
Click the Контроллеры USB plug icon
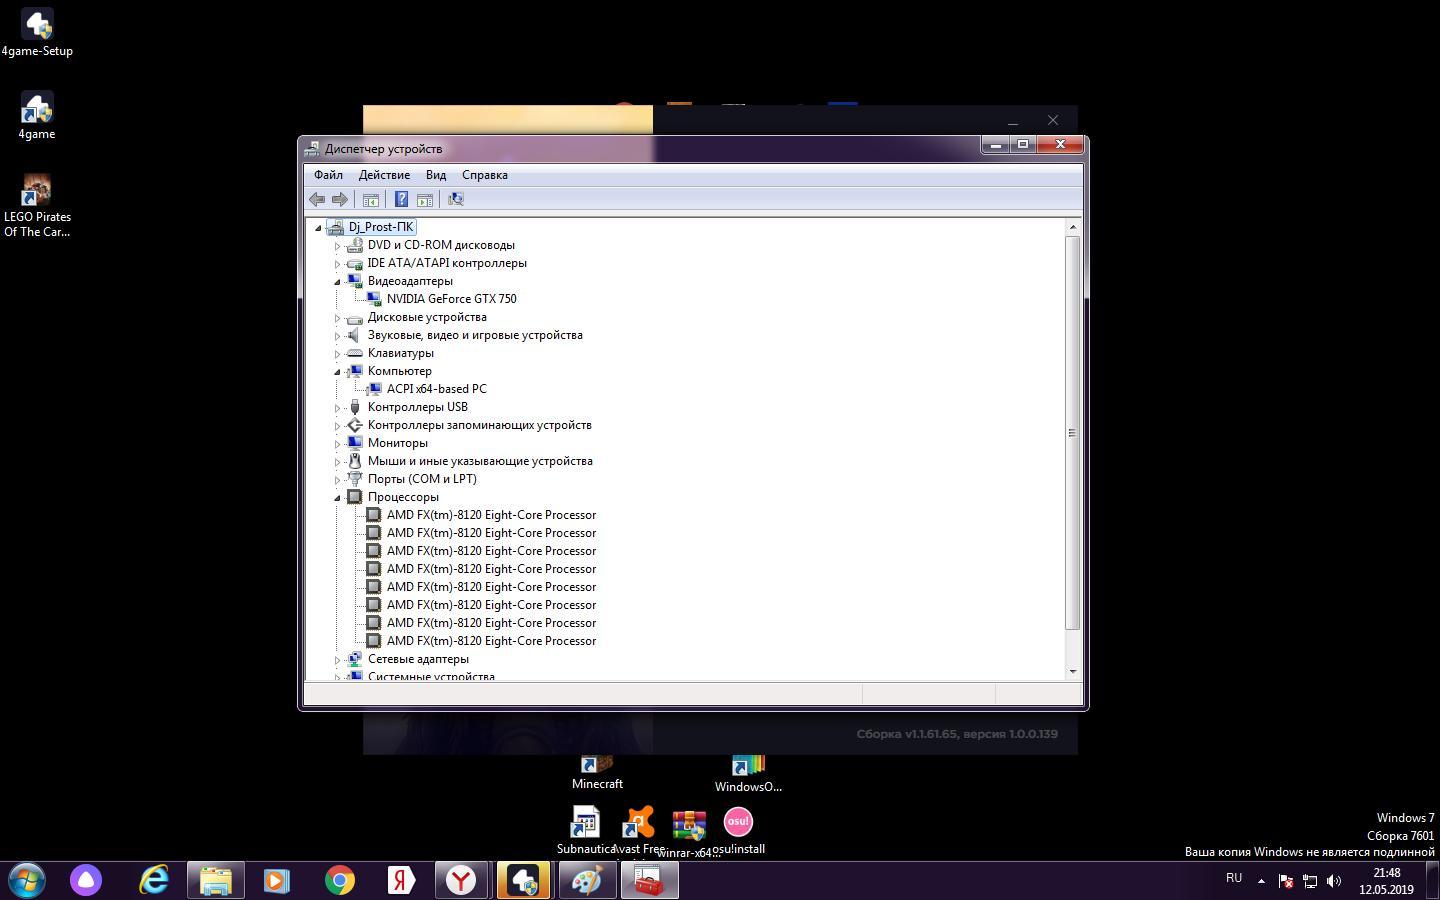[354, 407]
